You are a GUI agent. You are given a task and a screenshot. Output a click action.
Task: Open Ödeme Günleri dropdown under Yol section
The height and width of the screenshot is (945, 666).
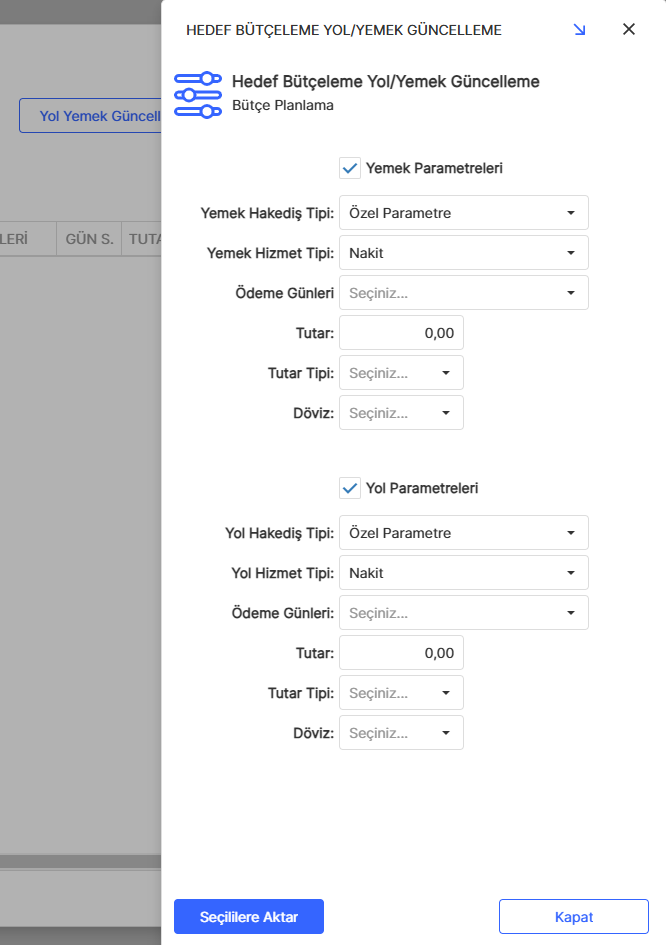[464, 613]
